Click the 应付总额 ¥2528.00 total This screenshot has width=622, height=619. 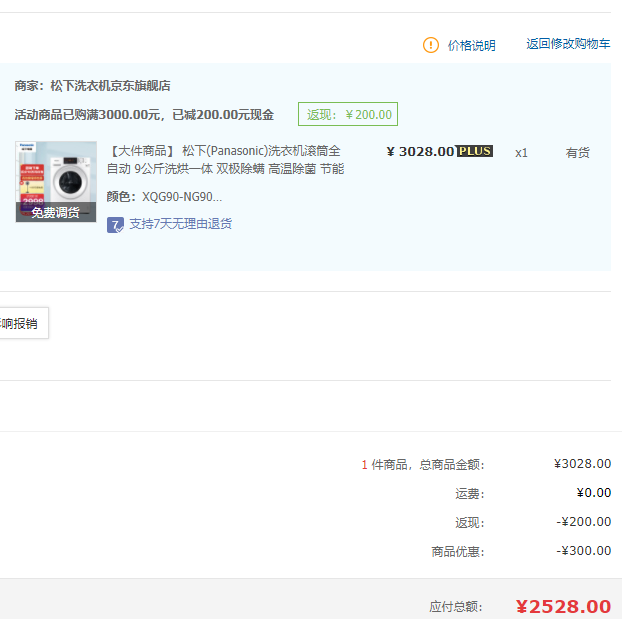563,607
